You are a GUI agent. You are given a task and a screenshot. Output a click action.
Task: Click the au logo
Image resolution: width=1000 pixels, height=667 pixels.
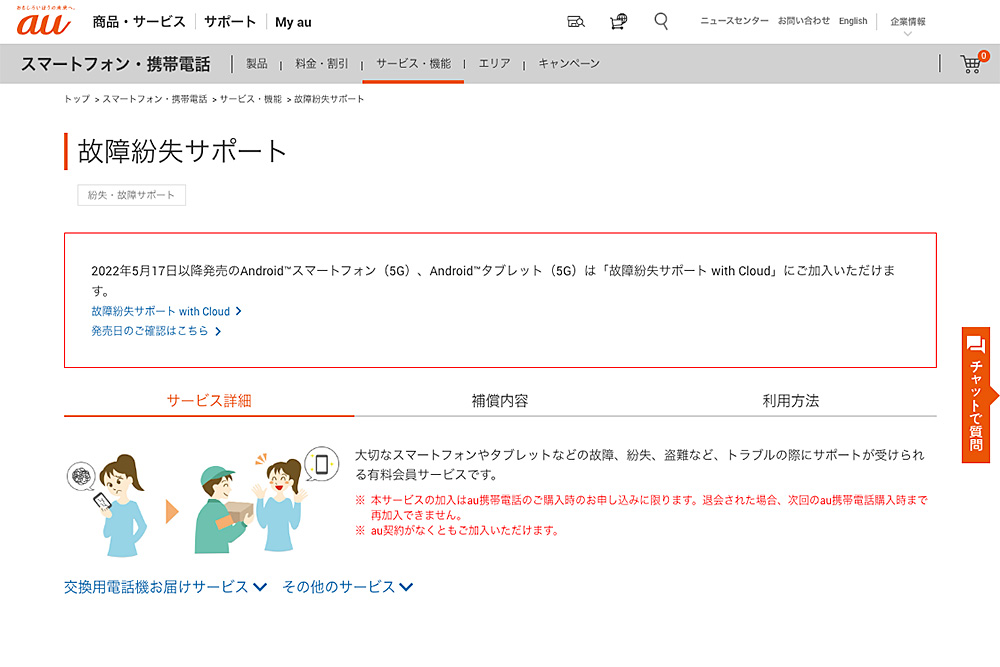[43, 22]
